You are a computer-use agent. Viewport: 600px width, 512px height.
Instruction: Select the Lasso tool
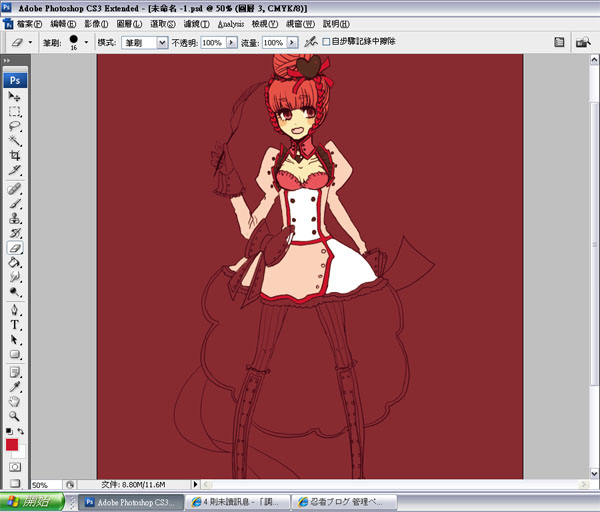(15, 126)
